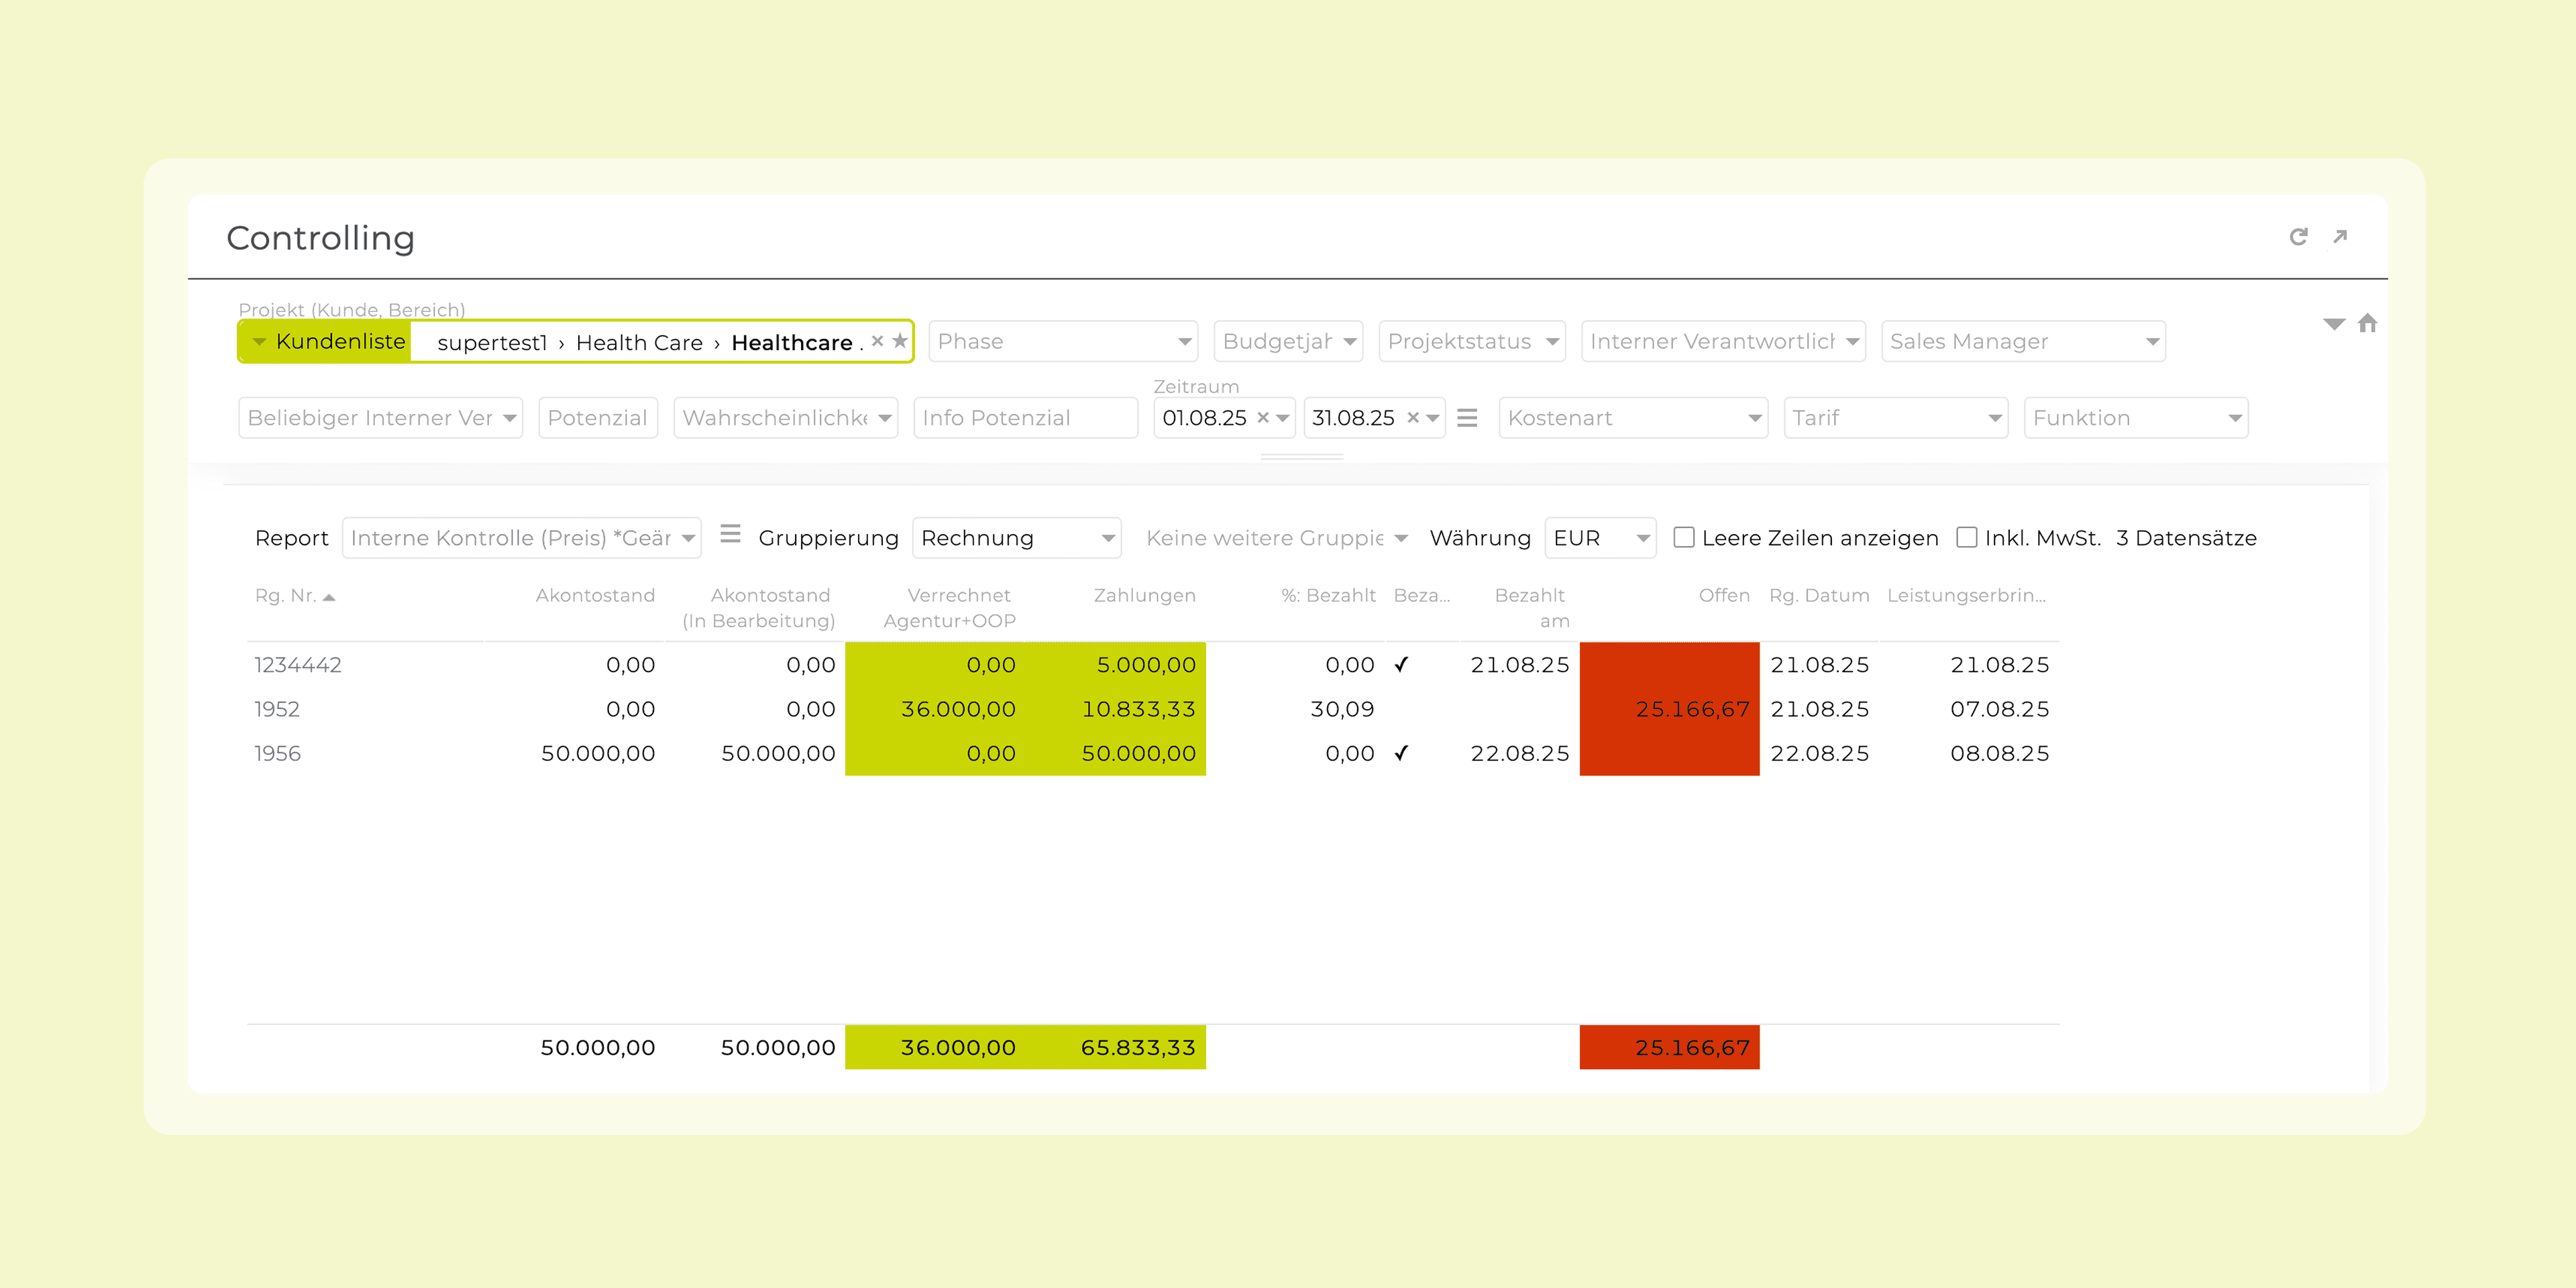
Task: Open the end date 31.08.25 picker arrow
Action: click(x=1433, y=418)
